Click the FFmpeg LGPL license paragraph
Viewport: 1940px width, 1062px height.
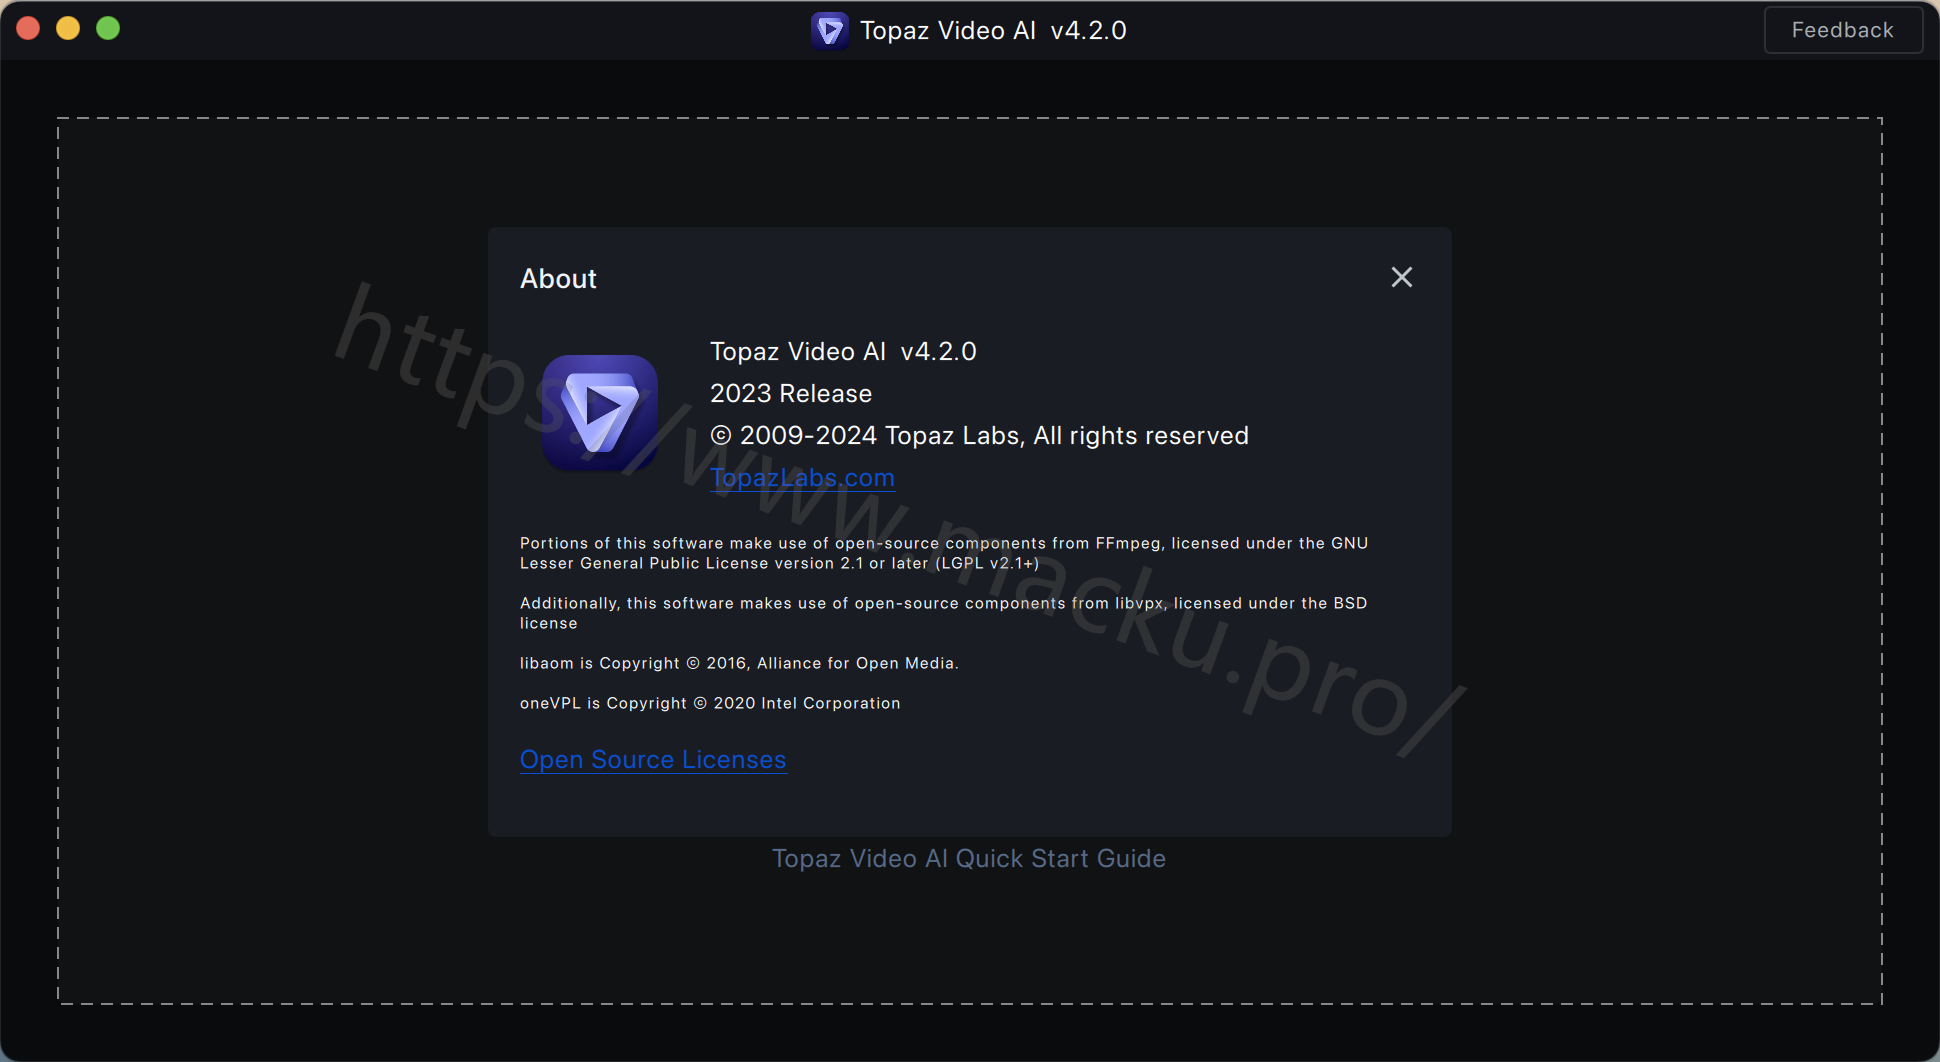(x=944, y=553)
